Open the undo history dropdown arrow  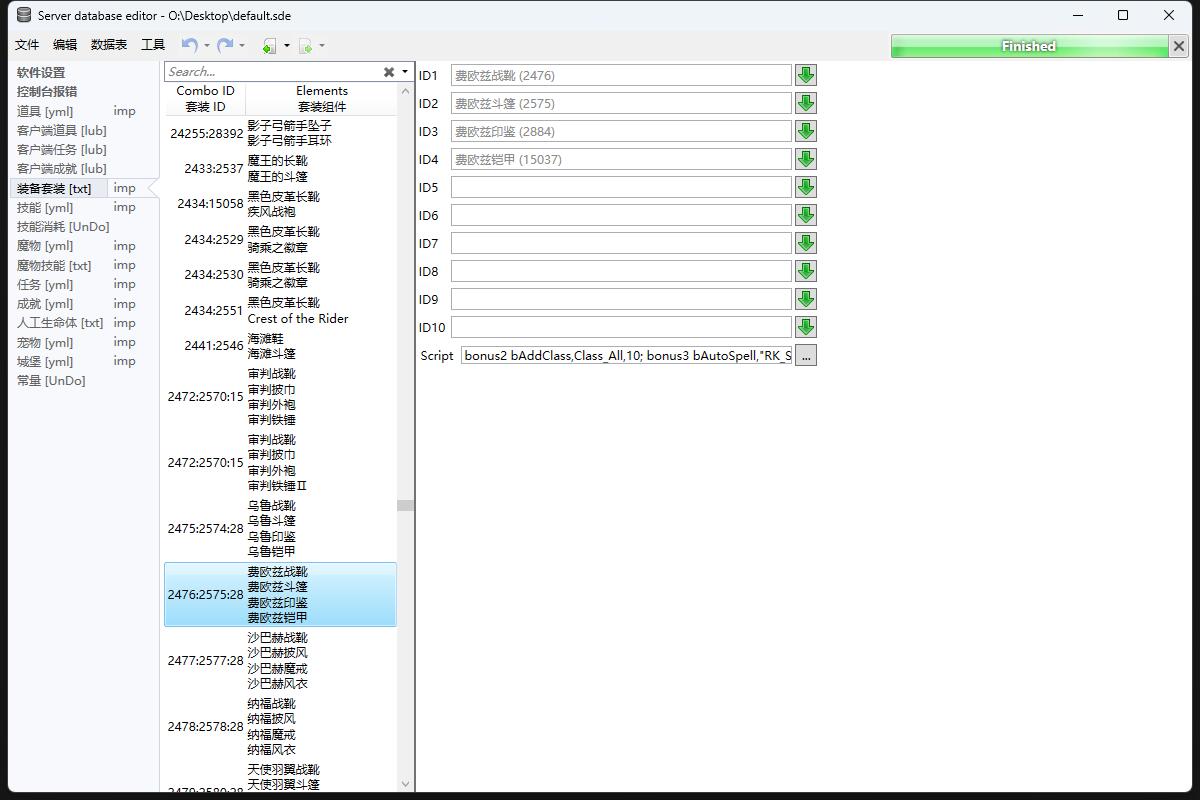207,46
